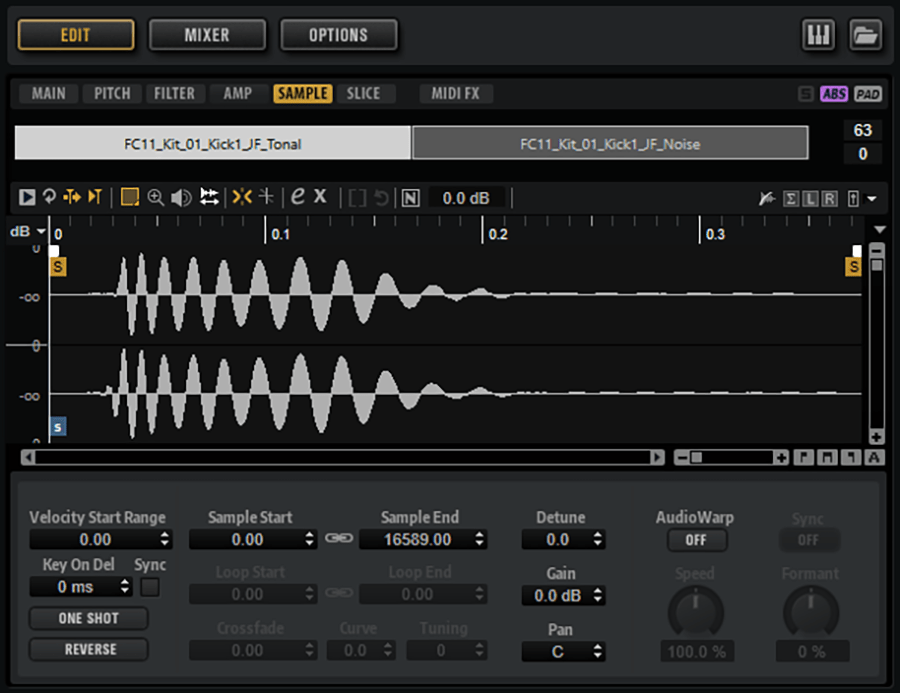Click the revert arrow icon
The height and width of the screenshot is (693, 900).
click(x=381, y=198)
